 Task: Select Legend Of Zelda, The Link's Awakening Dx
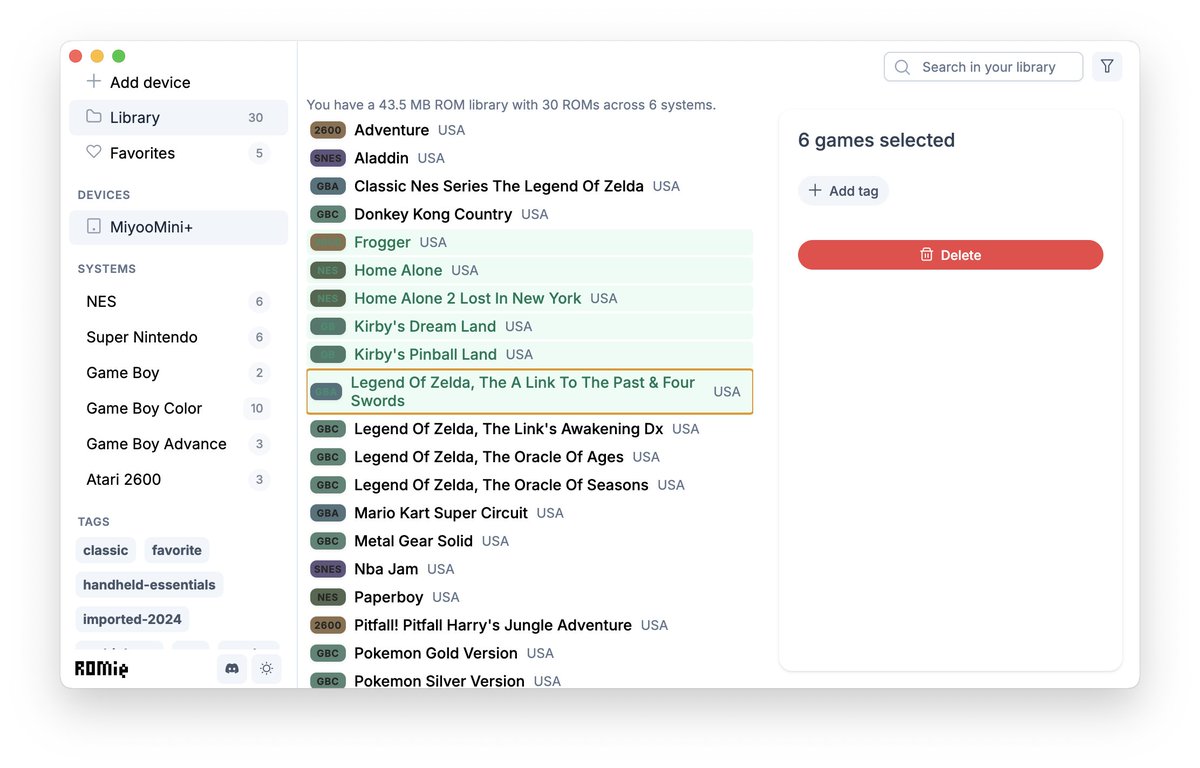click(530, 429)
